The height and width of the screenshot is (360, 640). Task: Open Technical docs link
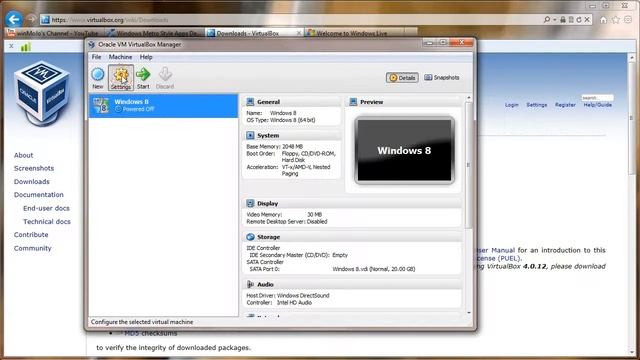point(47,222)
